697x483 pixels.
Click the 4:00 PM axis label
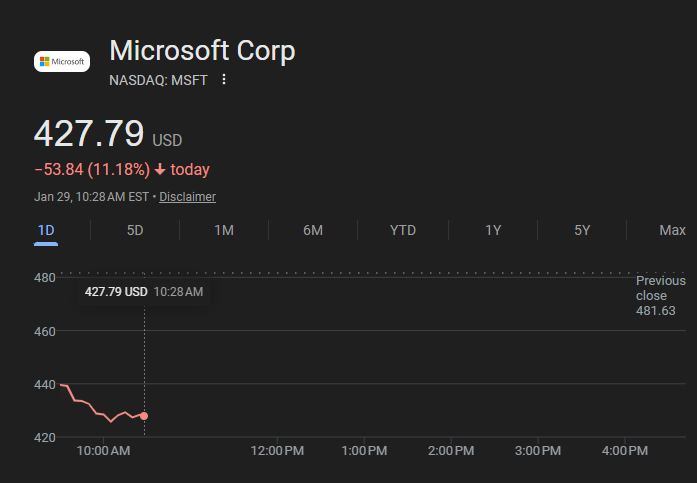pyautogui.click(x=626, y=452)
